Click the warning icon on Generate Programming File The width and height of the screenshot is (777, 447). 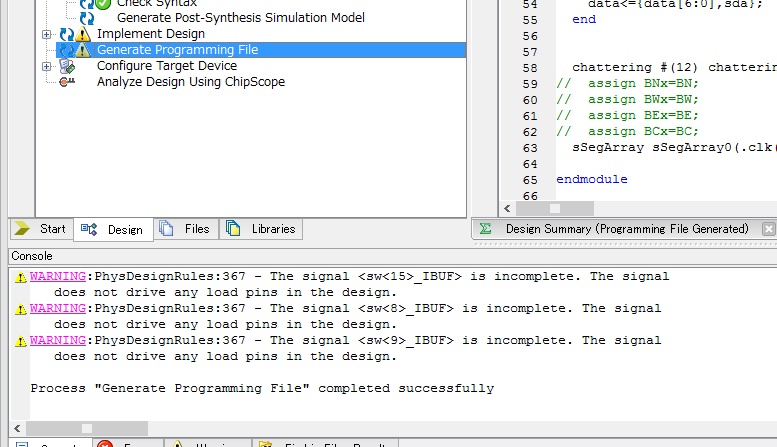(x=83, y=50)
